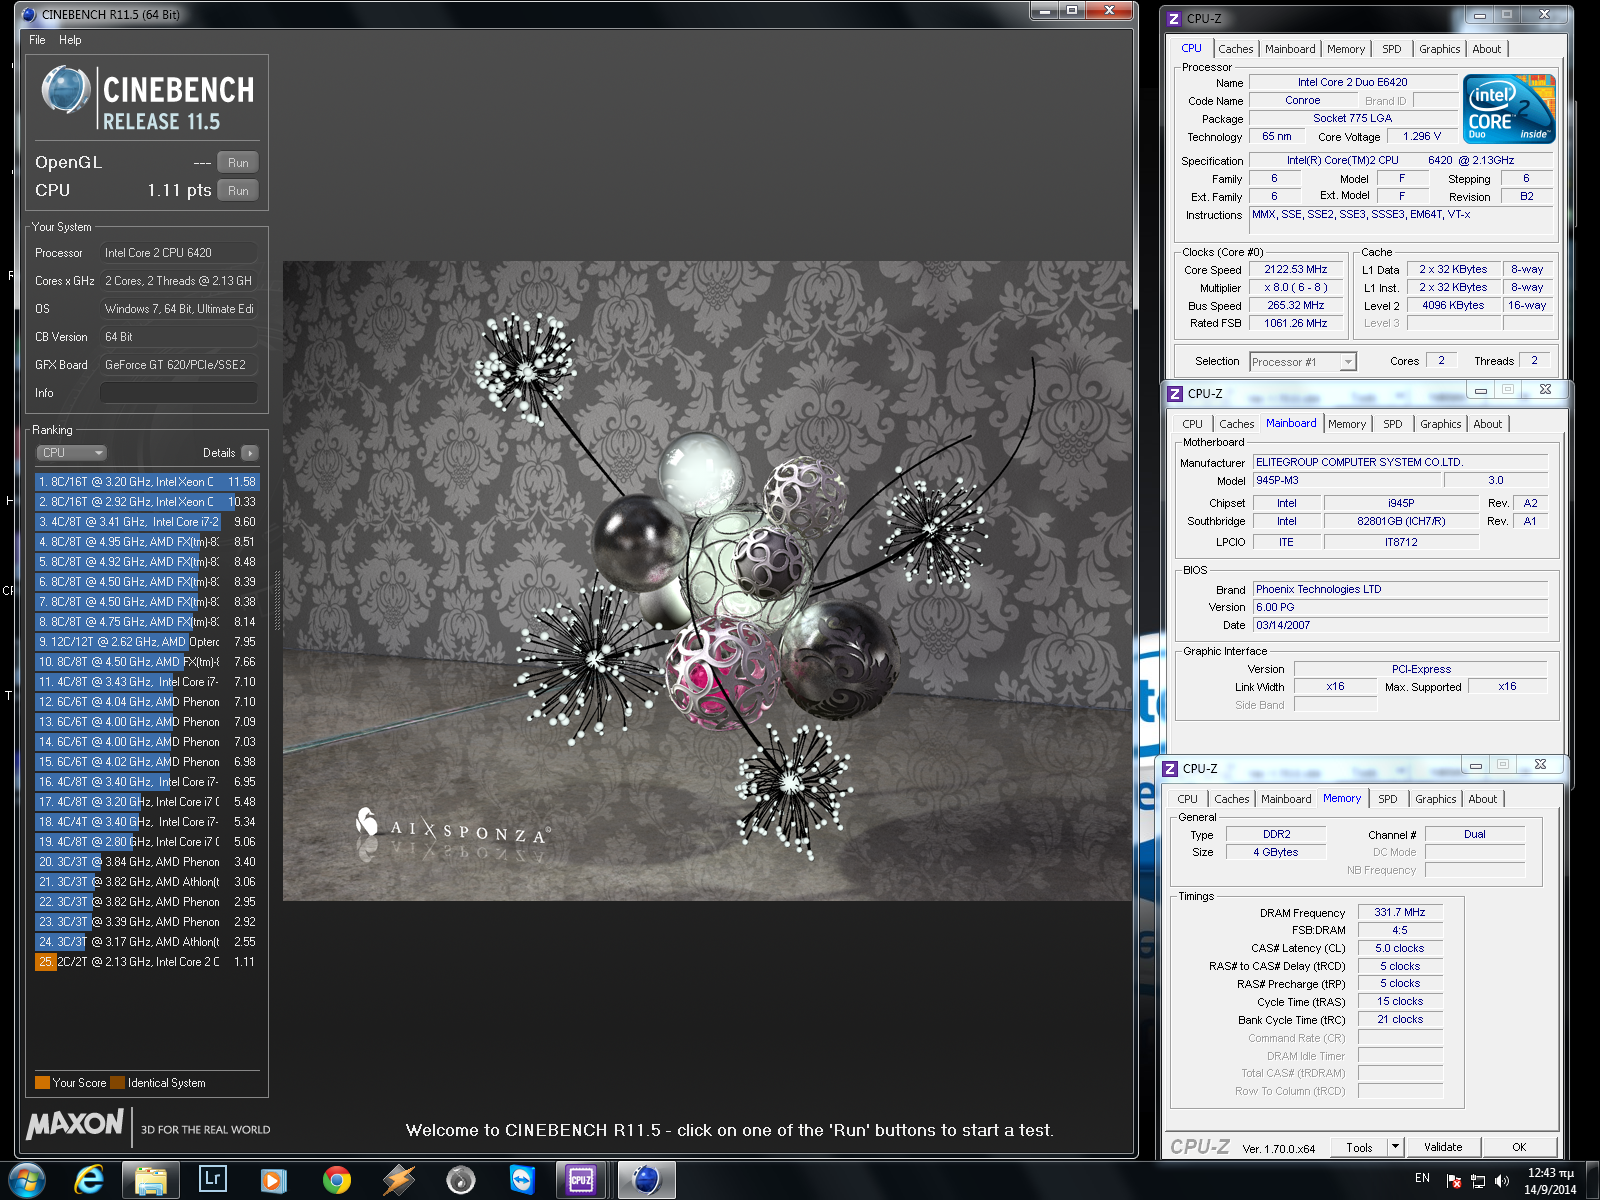Click the Processor field in Your System
The width and height of the screenshot is (1600, 1200).
(x=179, y=253)
